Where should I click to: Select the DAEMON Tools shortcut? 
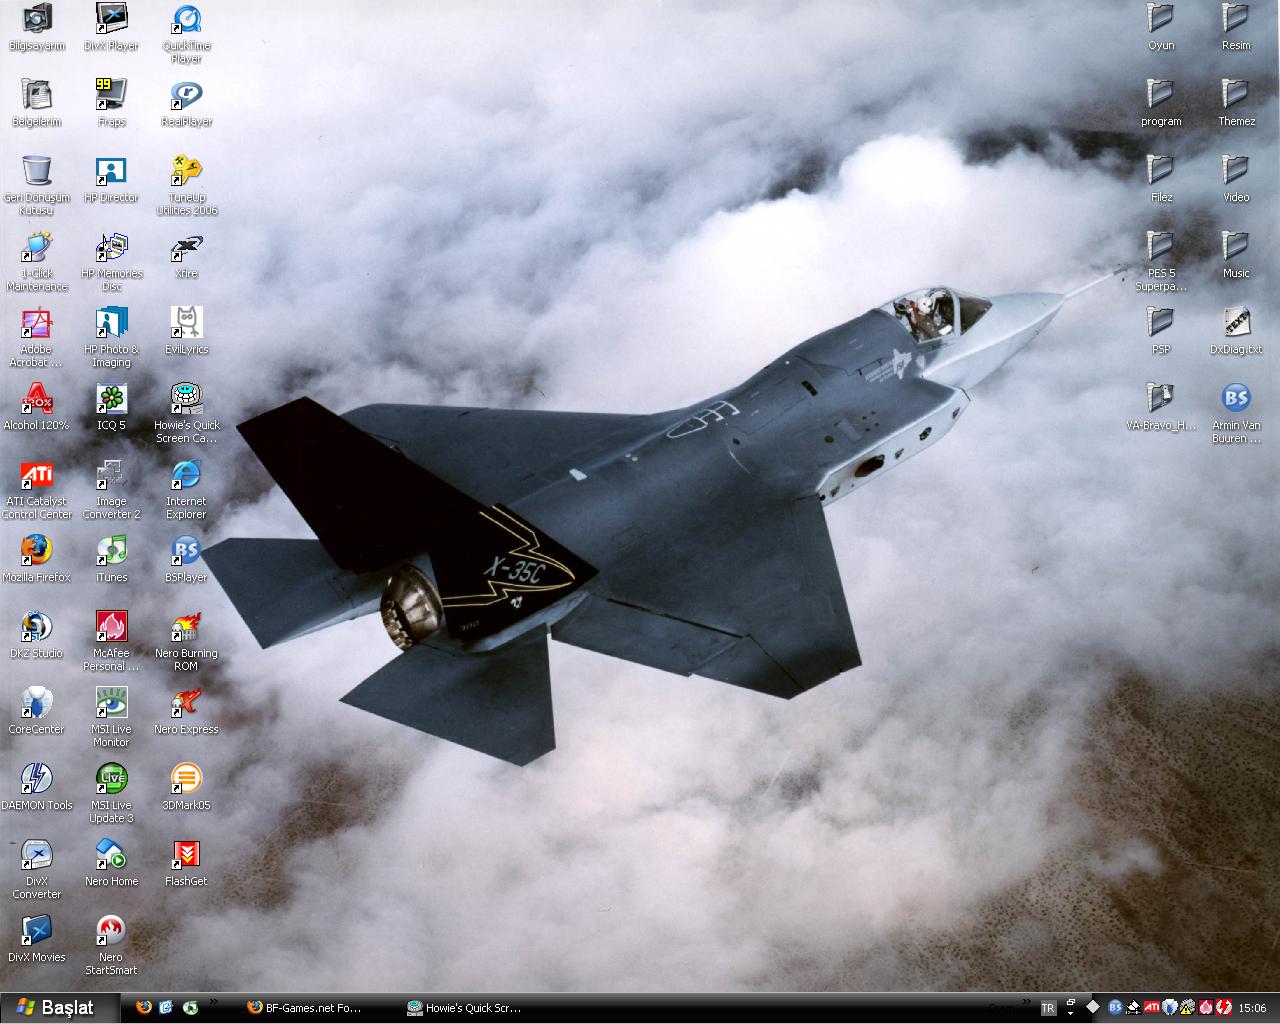[x=37, y=788]
